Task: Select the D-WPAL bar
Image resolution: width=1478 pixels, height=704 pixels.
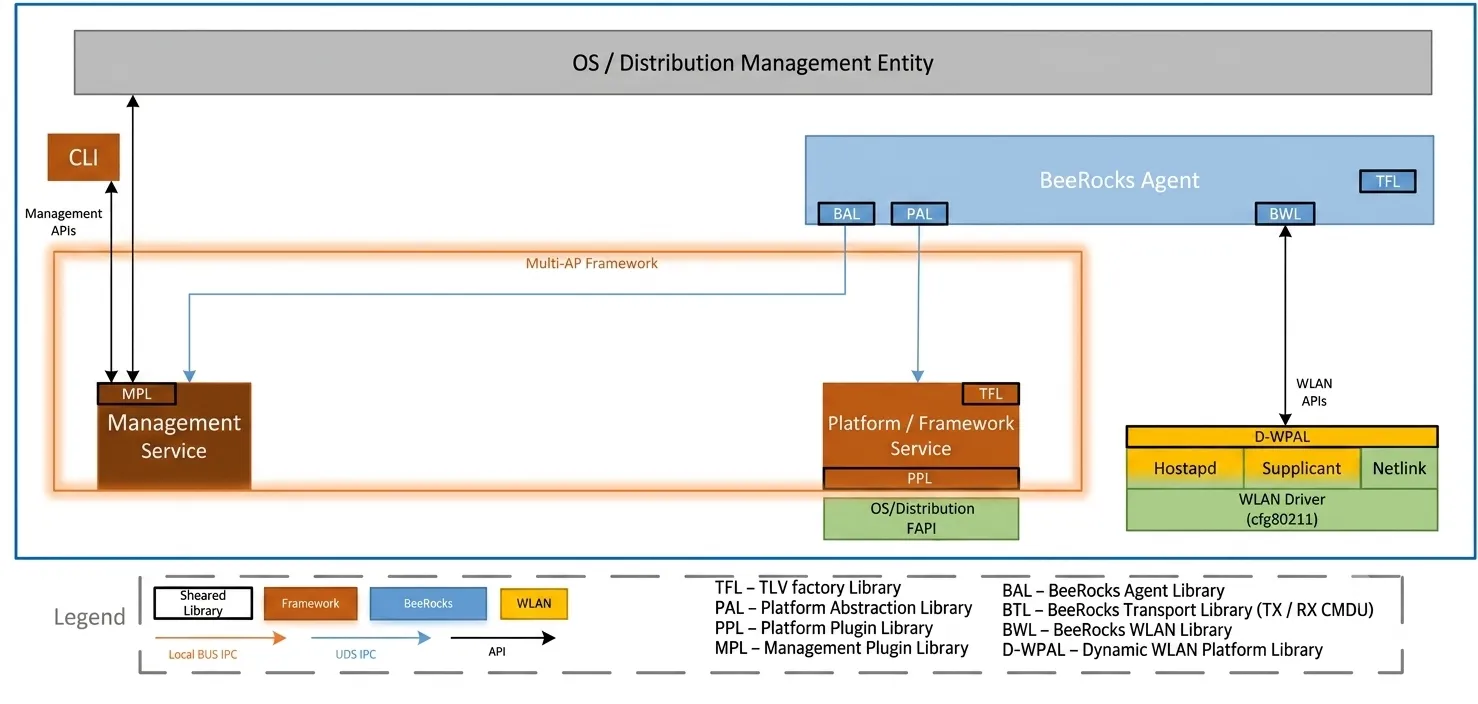Action: coord(1282,436)
